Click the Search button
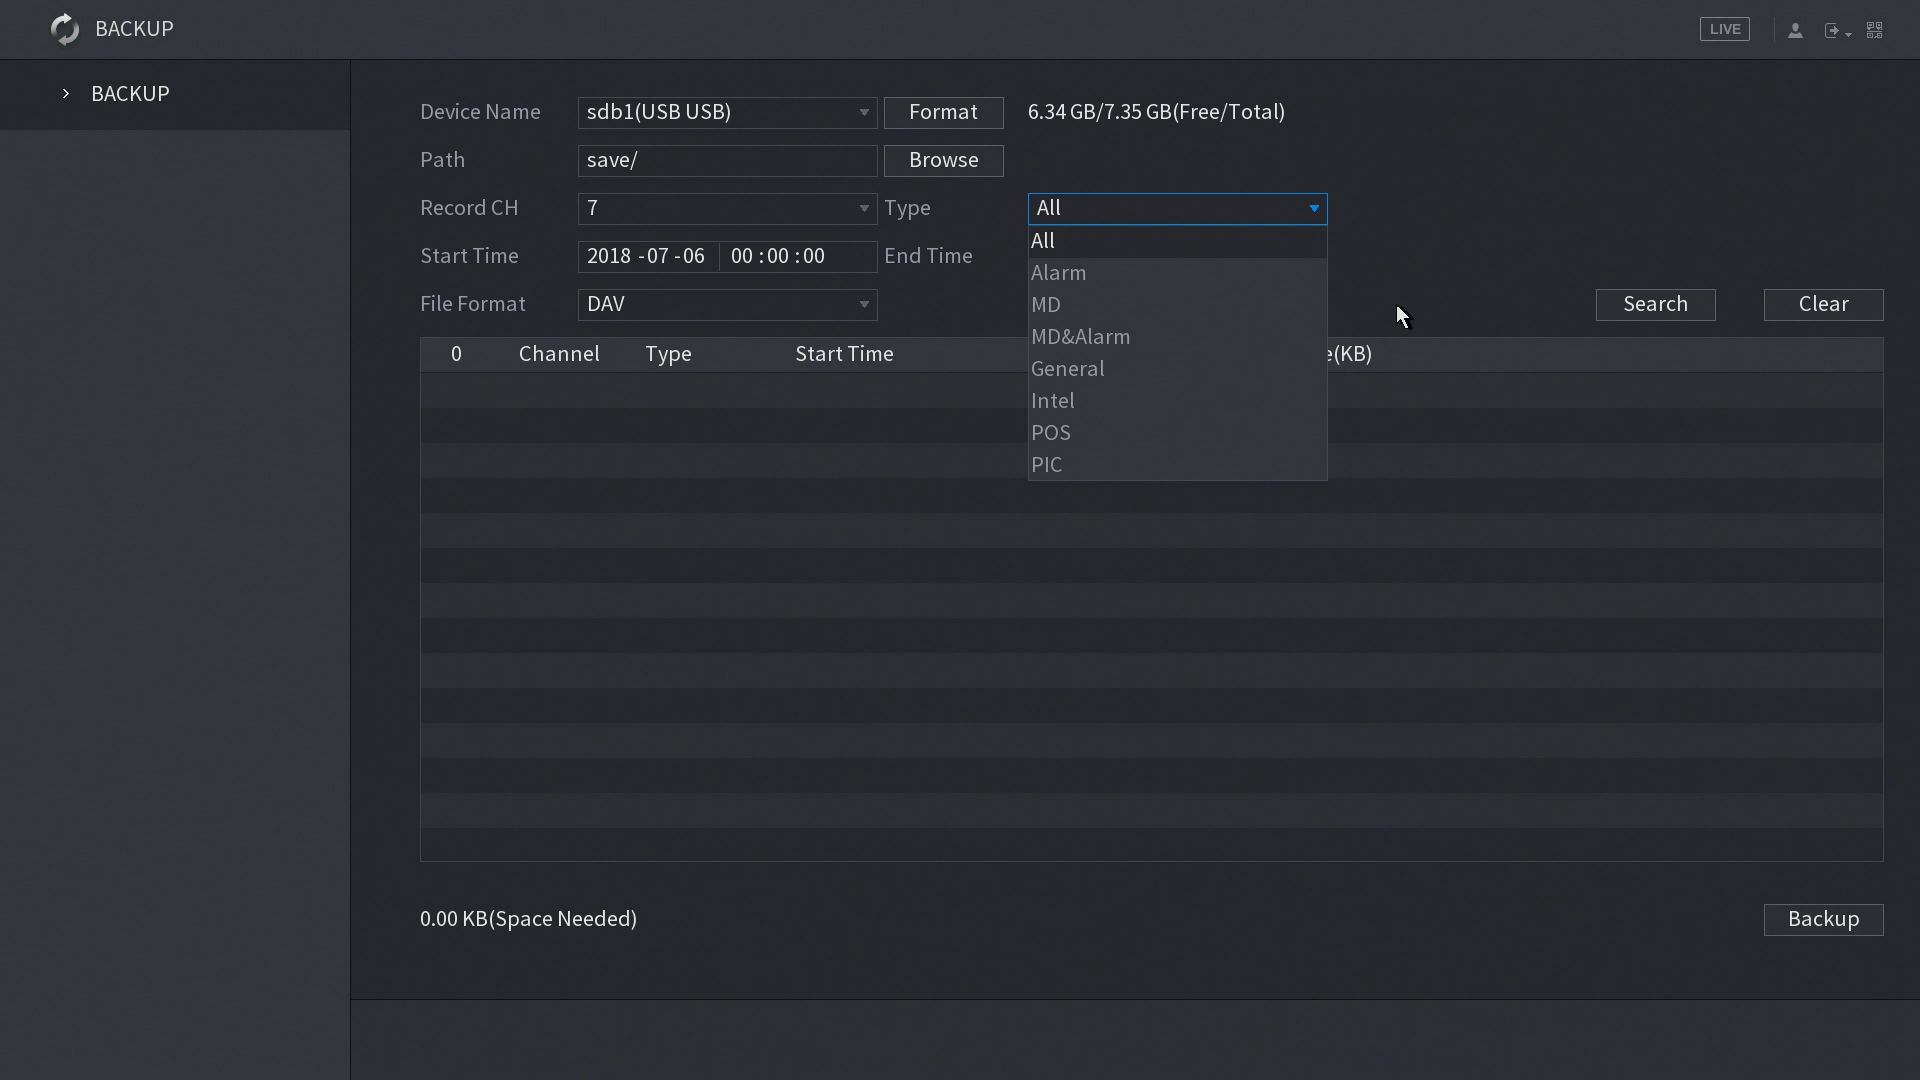1920x1080 pixels. [x=1655, y=304]
